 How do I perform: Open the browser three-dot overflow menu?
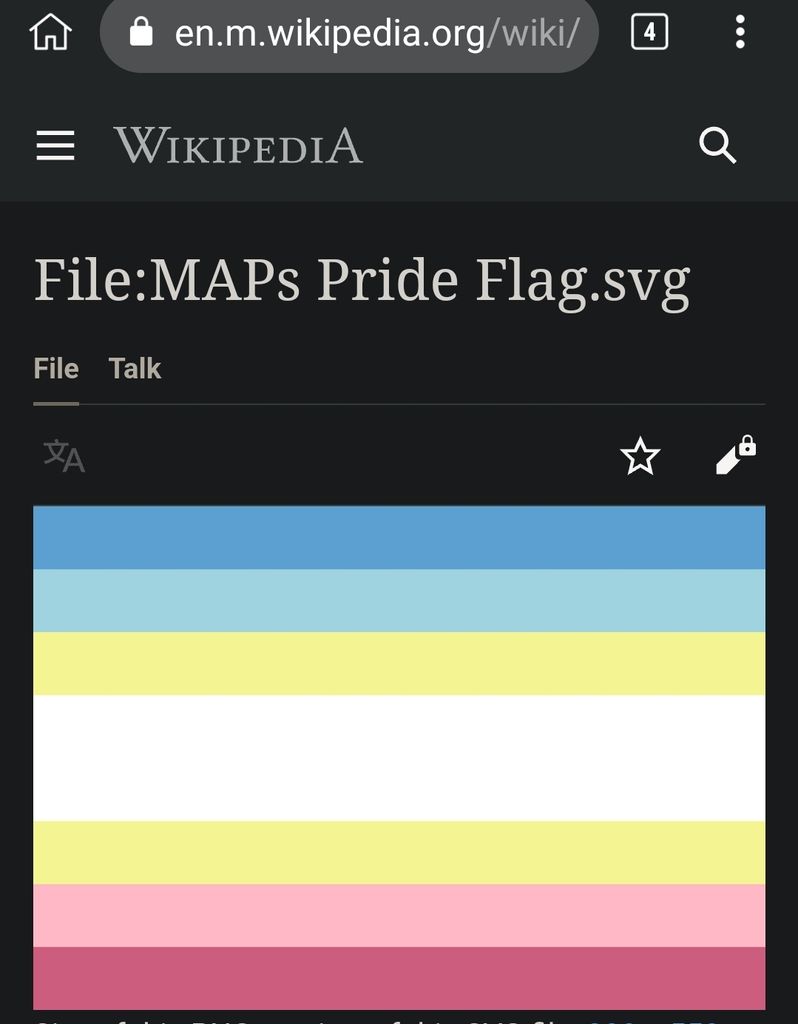tap(740, 33)
